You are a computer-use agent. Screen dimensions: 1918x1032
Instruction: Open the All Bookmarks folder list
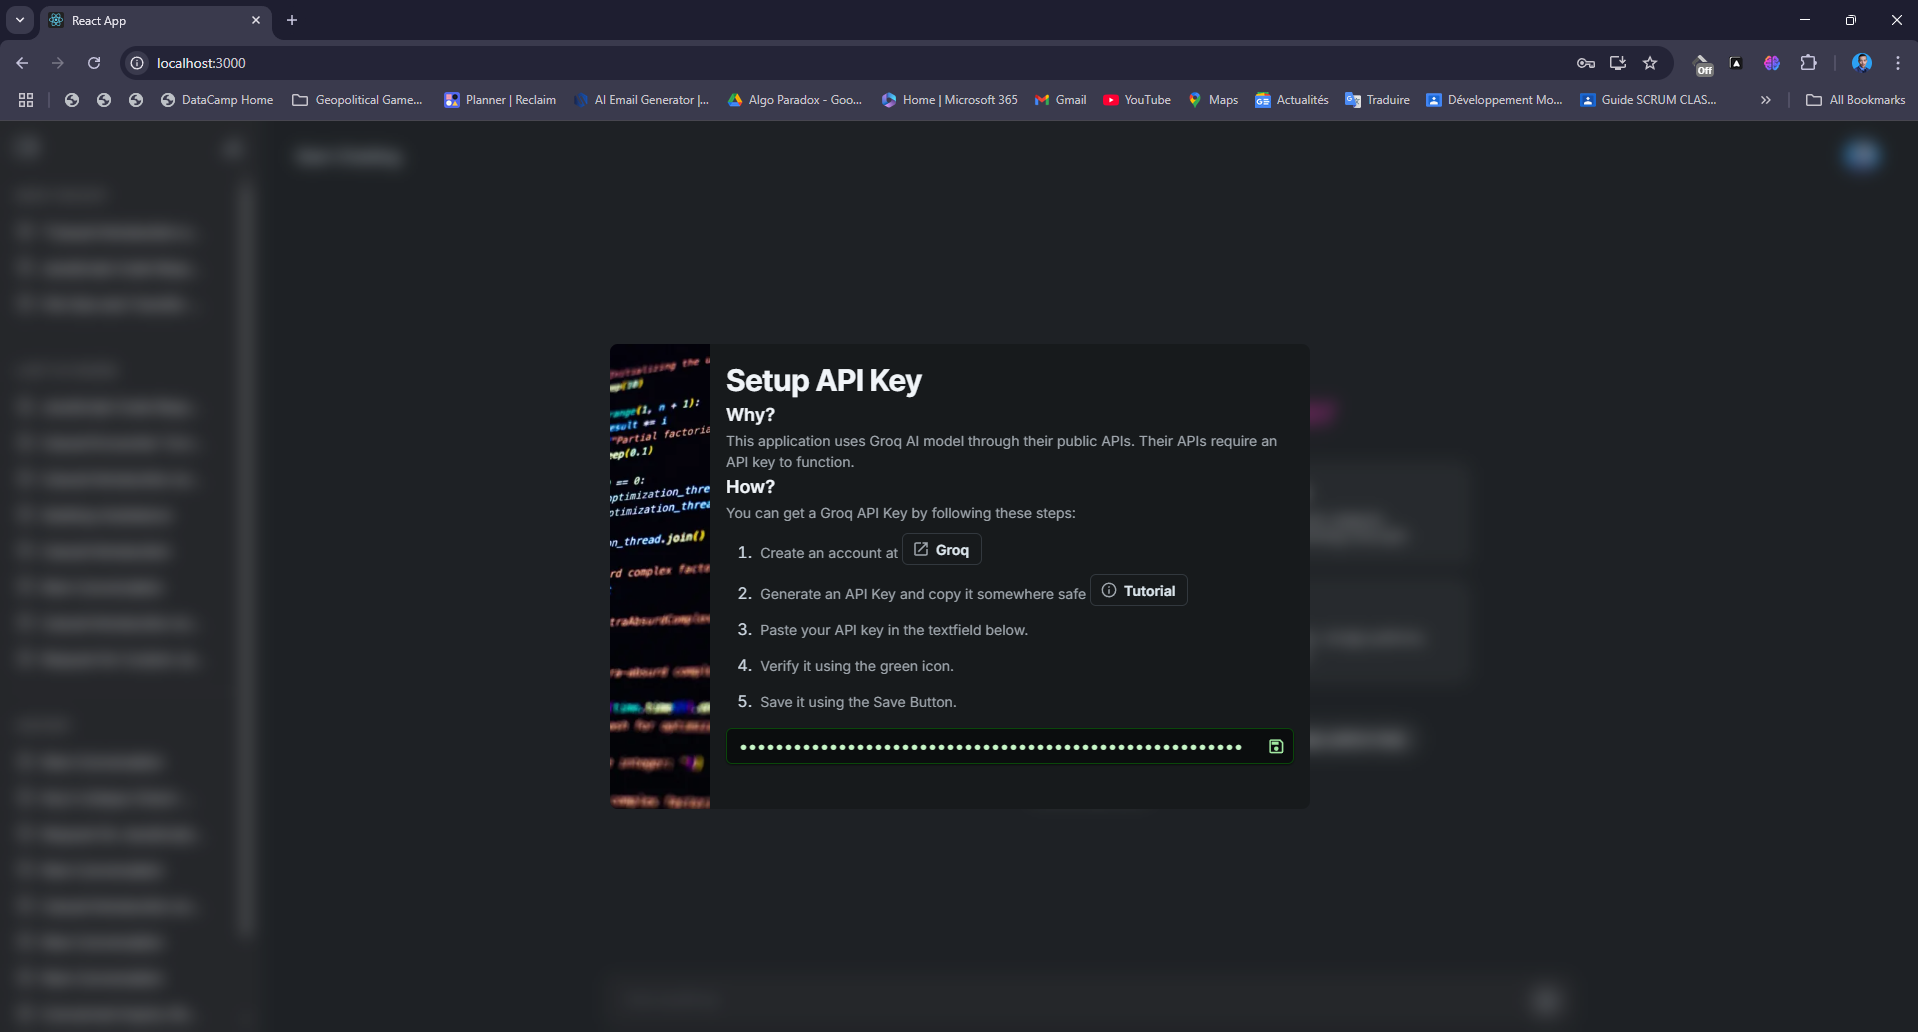tap(1856, 99)
